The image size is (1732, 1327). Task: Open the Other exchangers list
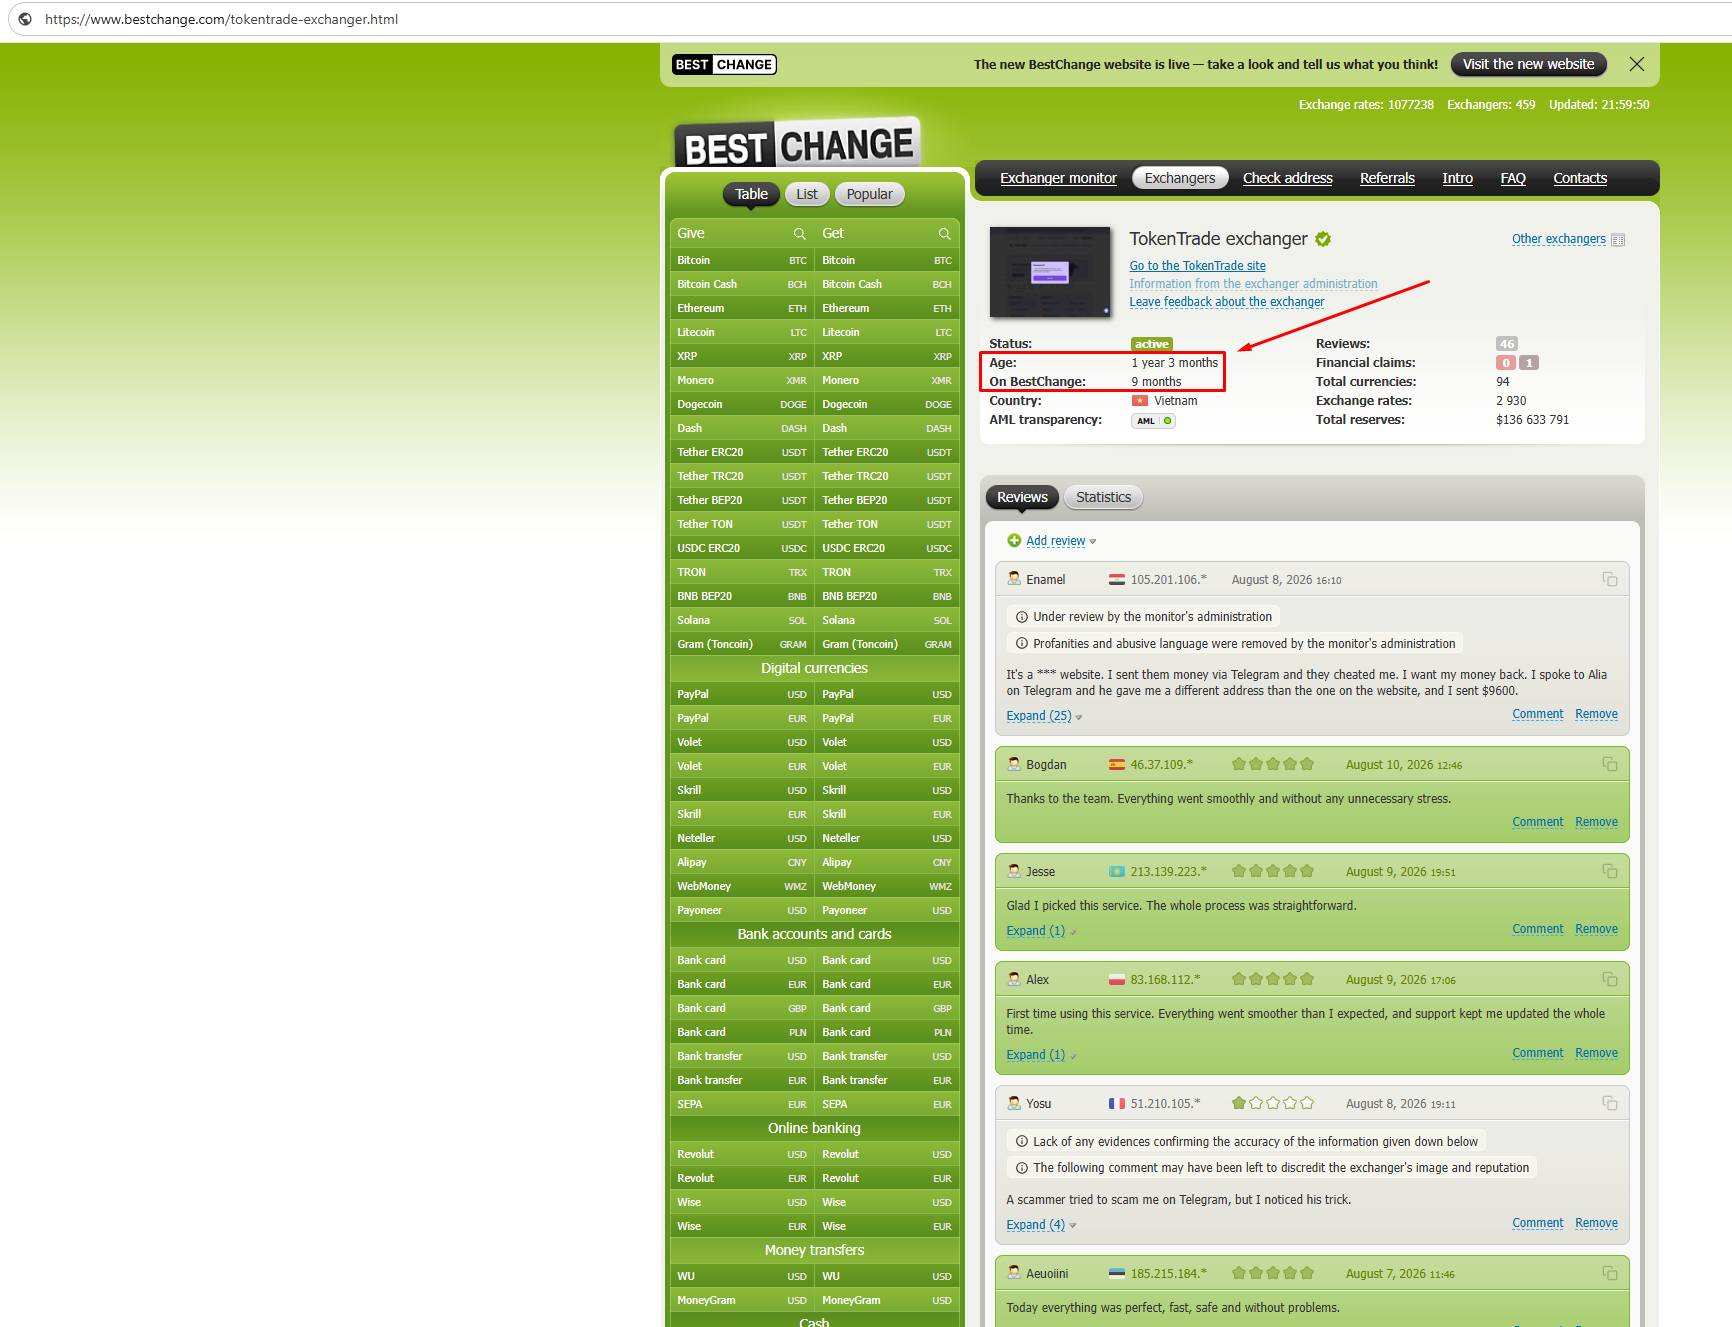click(x=1558, y=239)
